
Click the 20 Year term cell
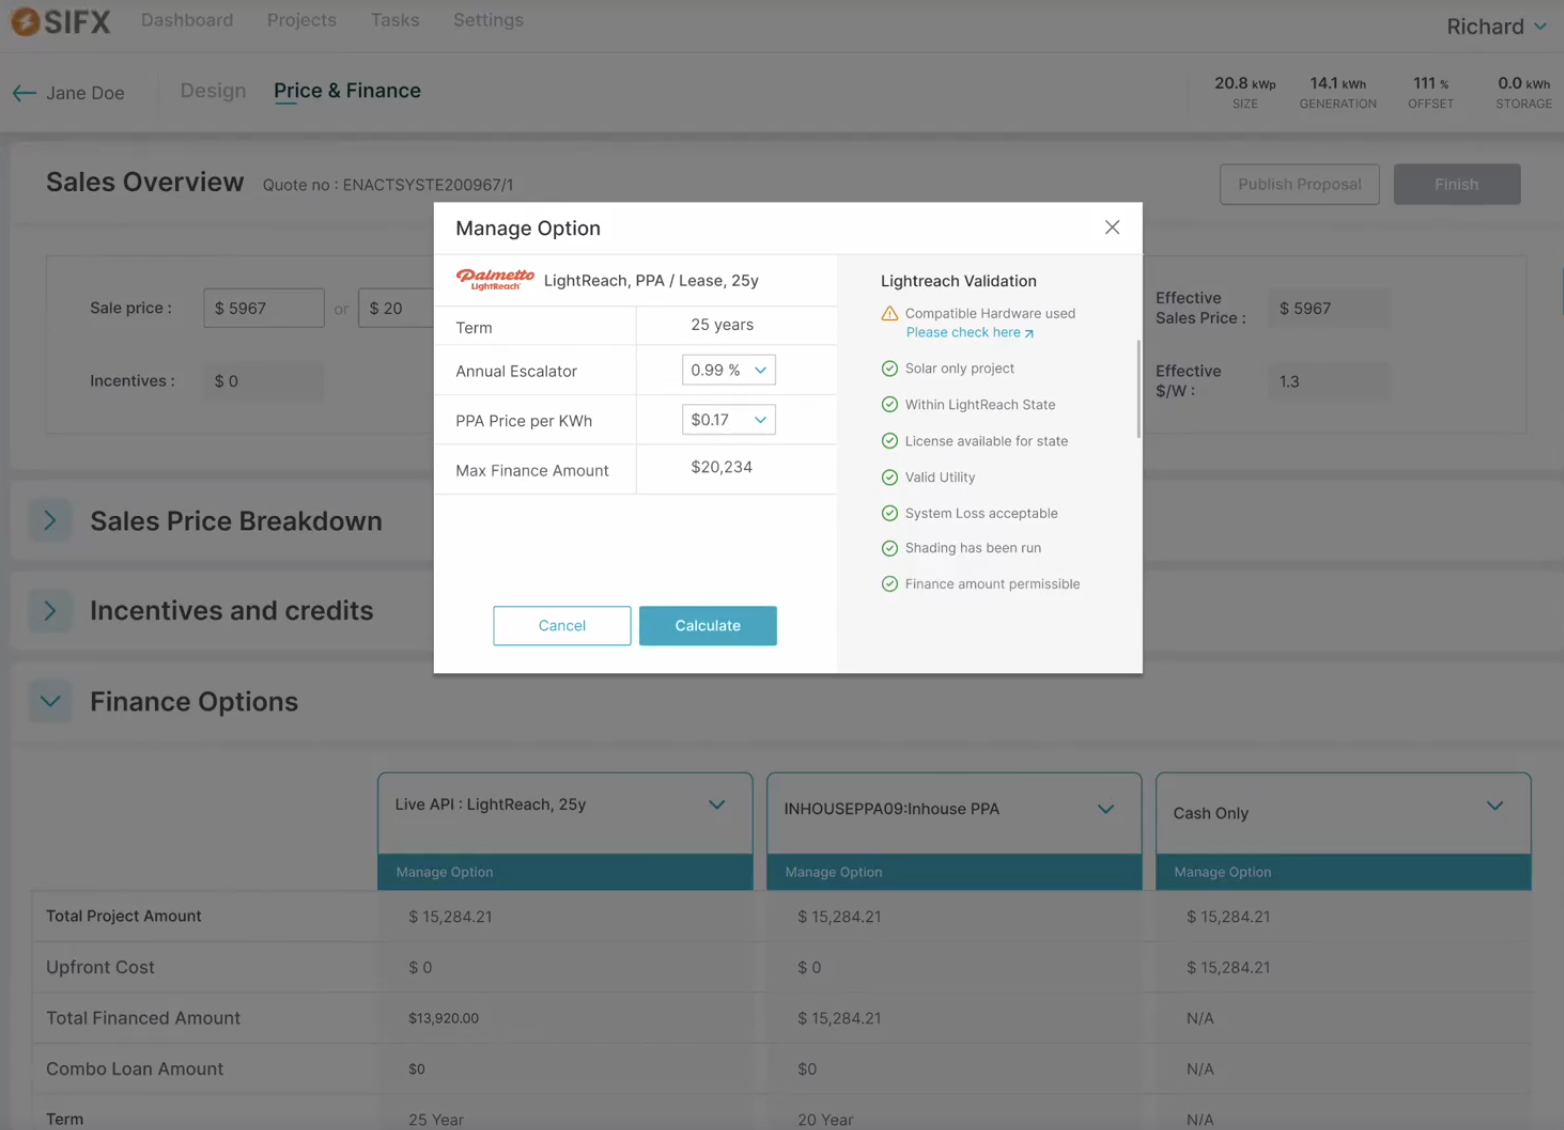[x=826, y=1120]
